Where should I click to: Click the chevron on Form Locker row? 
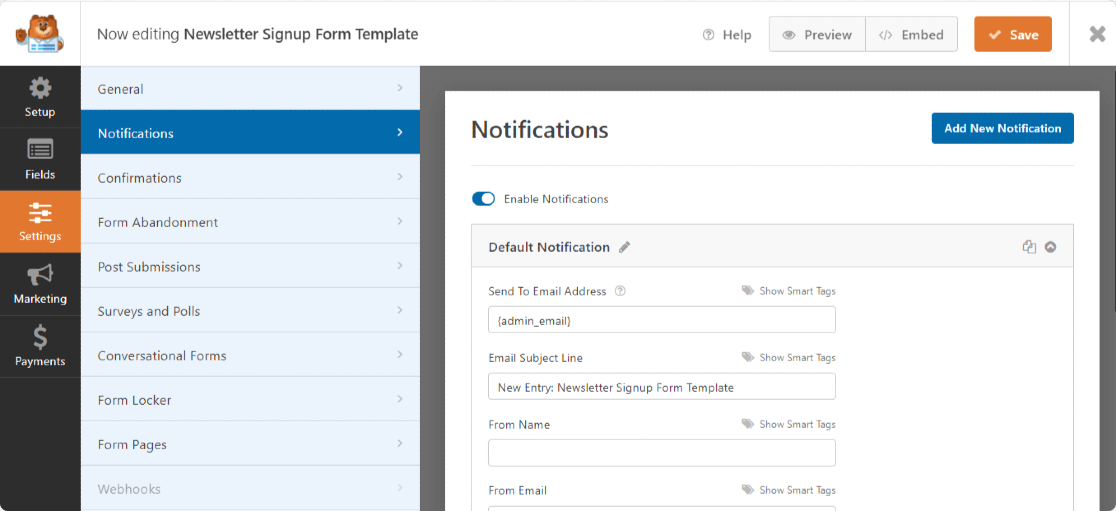(400, 399)
